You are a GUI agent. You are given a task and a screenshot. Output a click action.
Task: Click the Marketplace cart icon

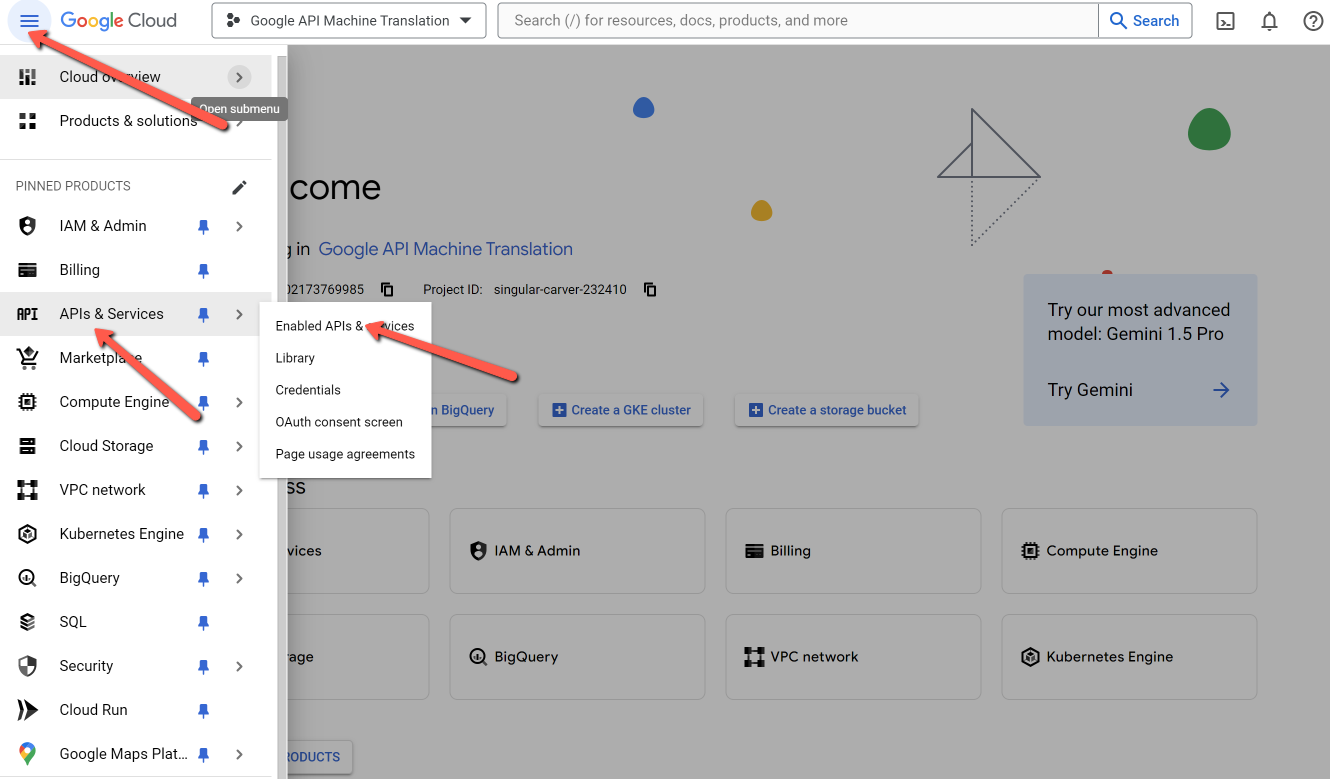click(28, 358)
